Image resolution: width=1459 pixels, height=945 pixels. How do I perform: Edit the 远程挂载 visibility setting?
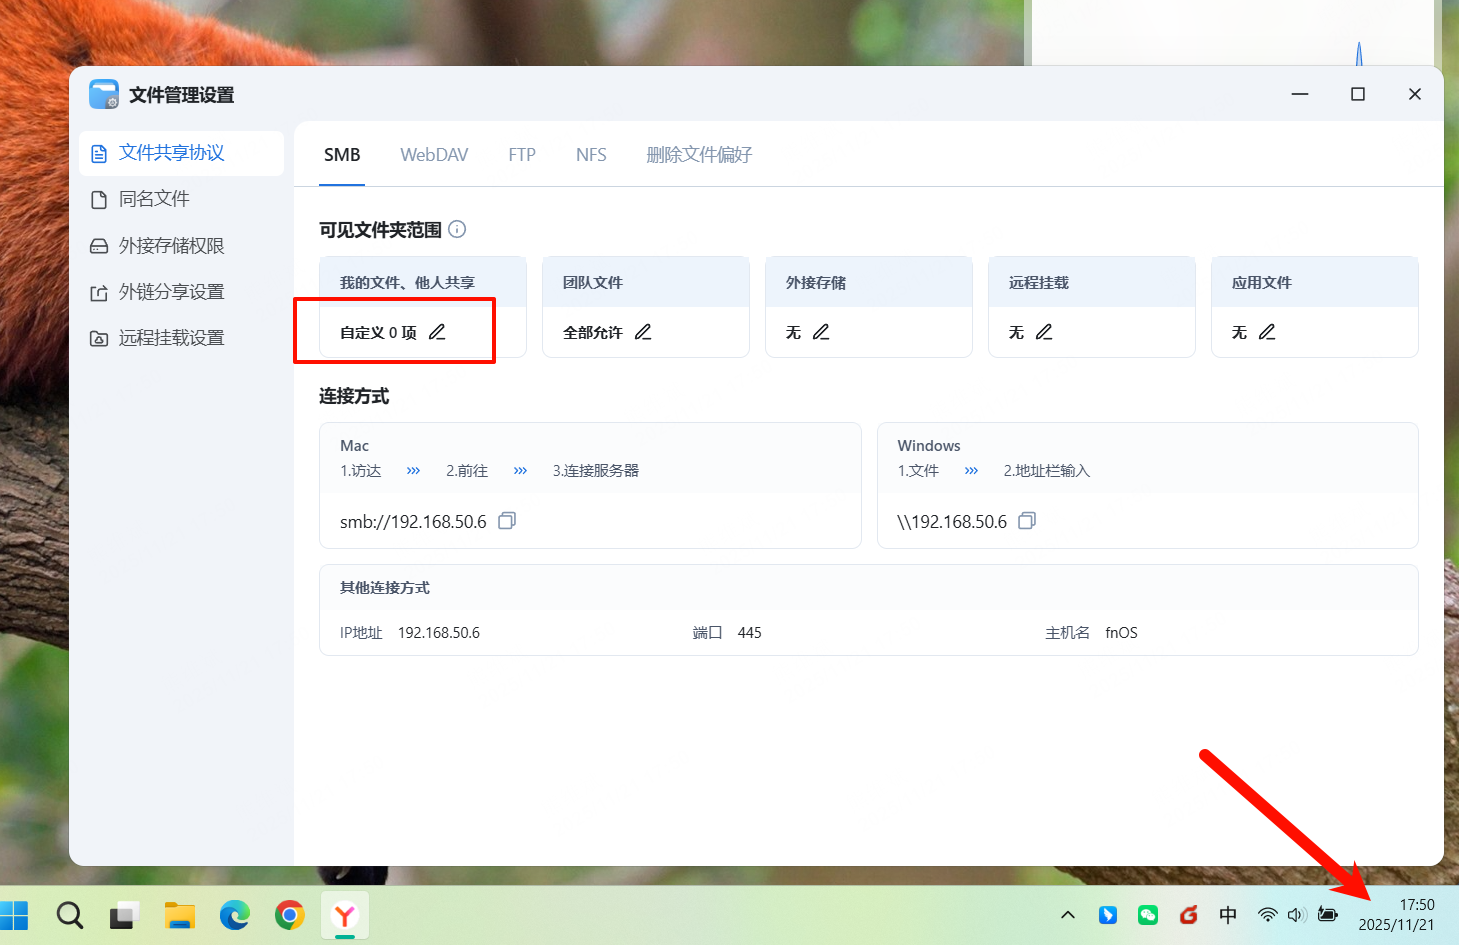(x=1044, y=332)
